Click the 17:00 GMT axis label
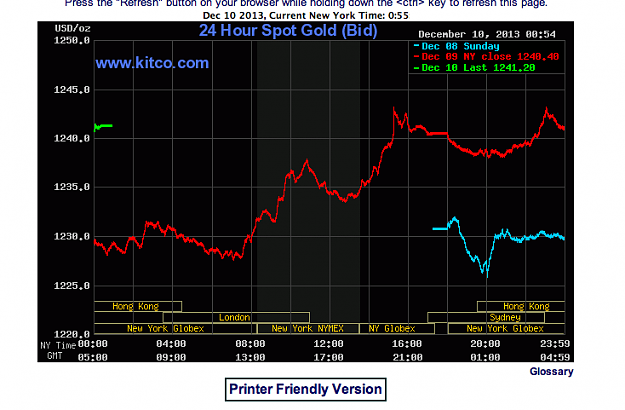This screenshot has height=410, width=625. click(328, 357)
